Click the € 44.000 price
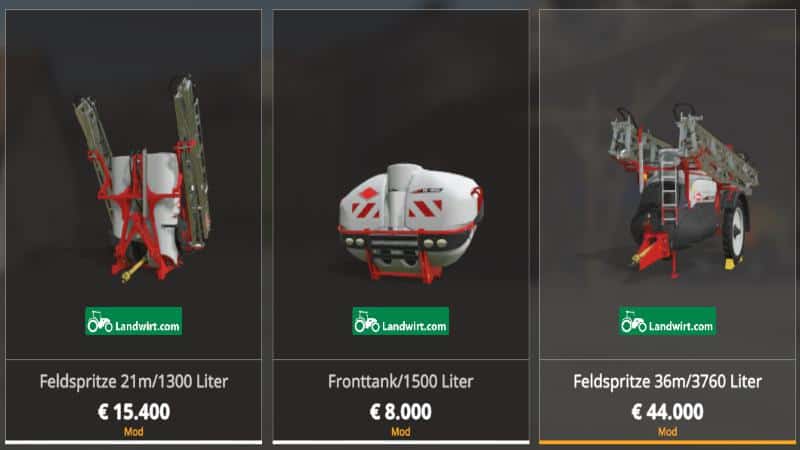This screenshot has height=450, width=800. (x=667, y=411)
